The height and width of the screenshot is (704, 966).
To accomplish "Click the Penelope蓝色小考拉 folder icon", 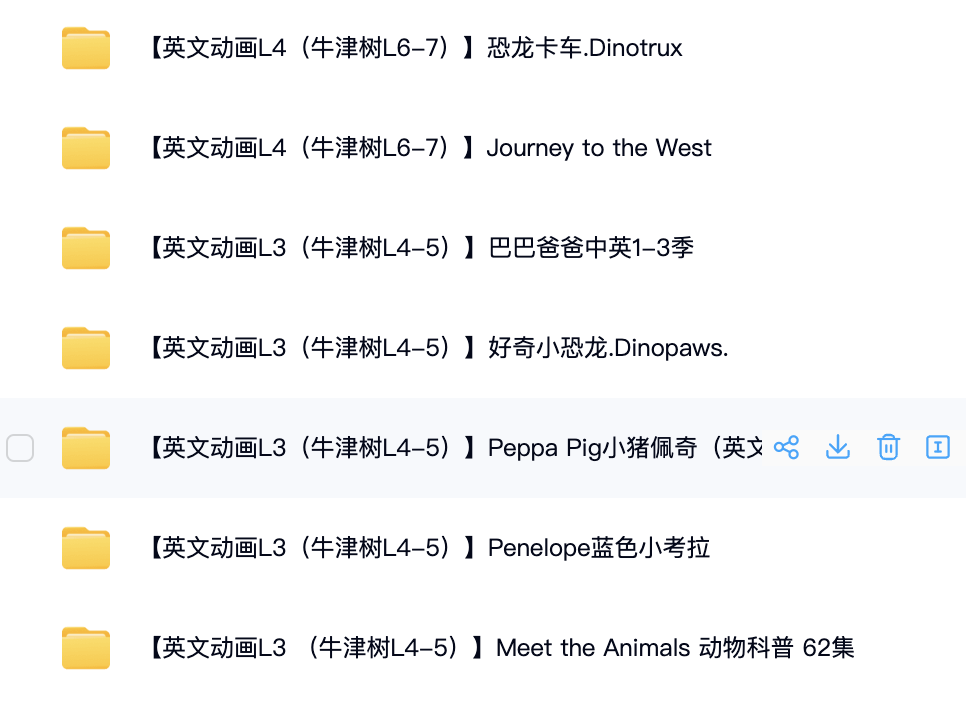I will tap(86, 548).
